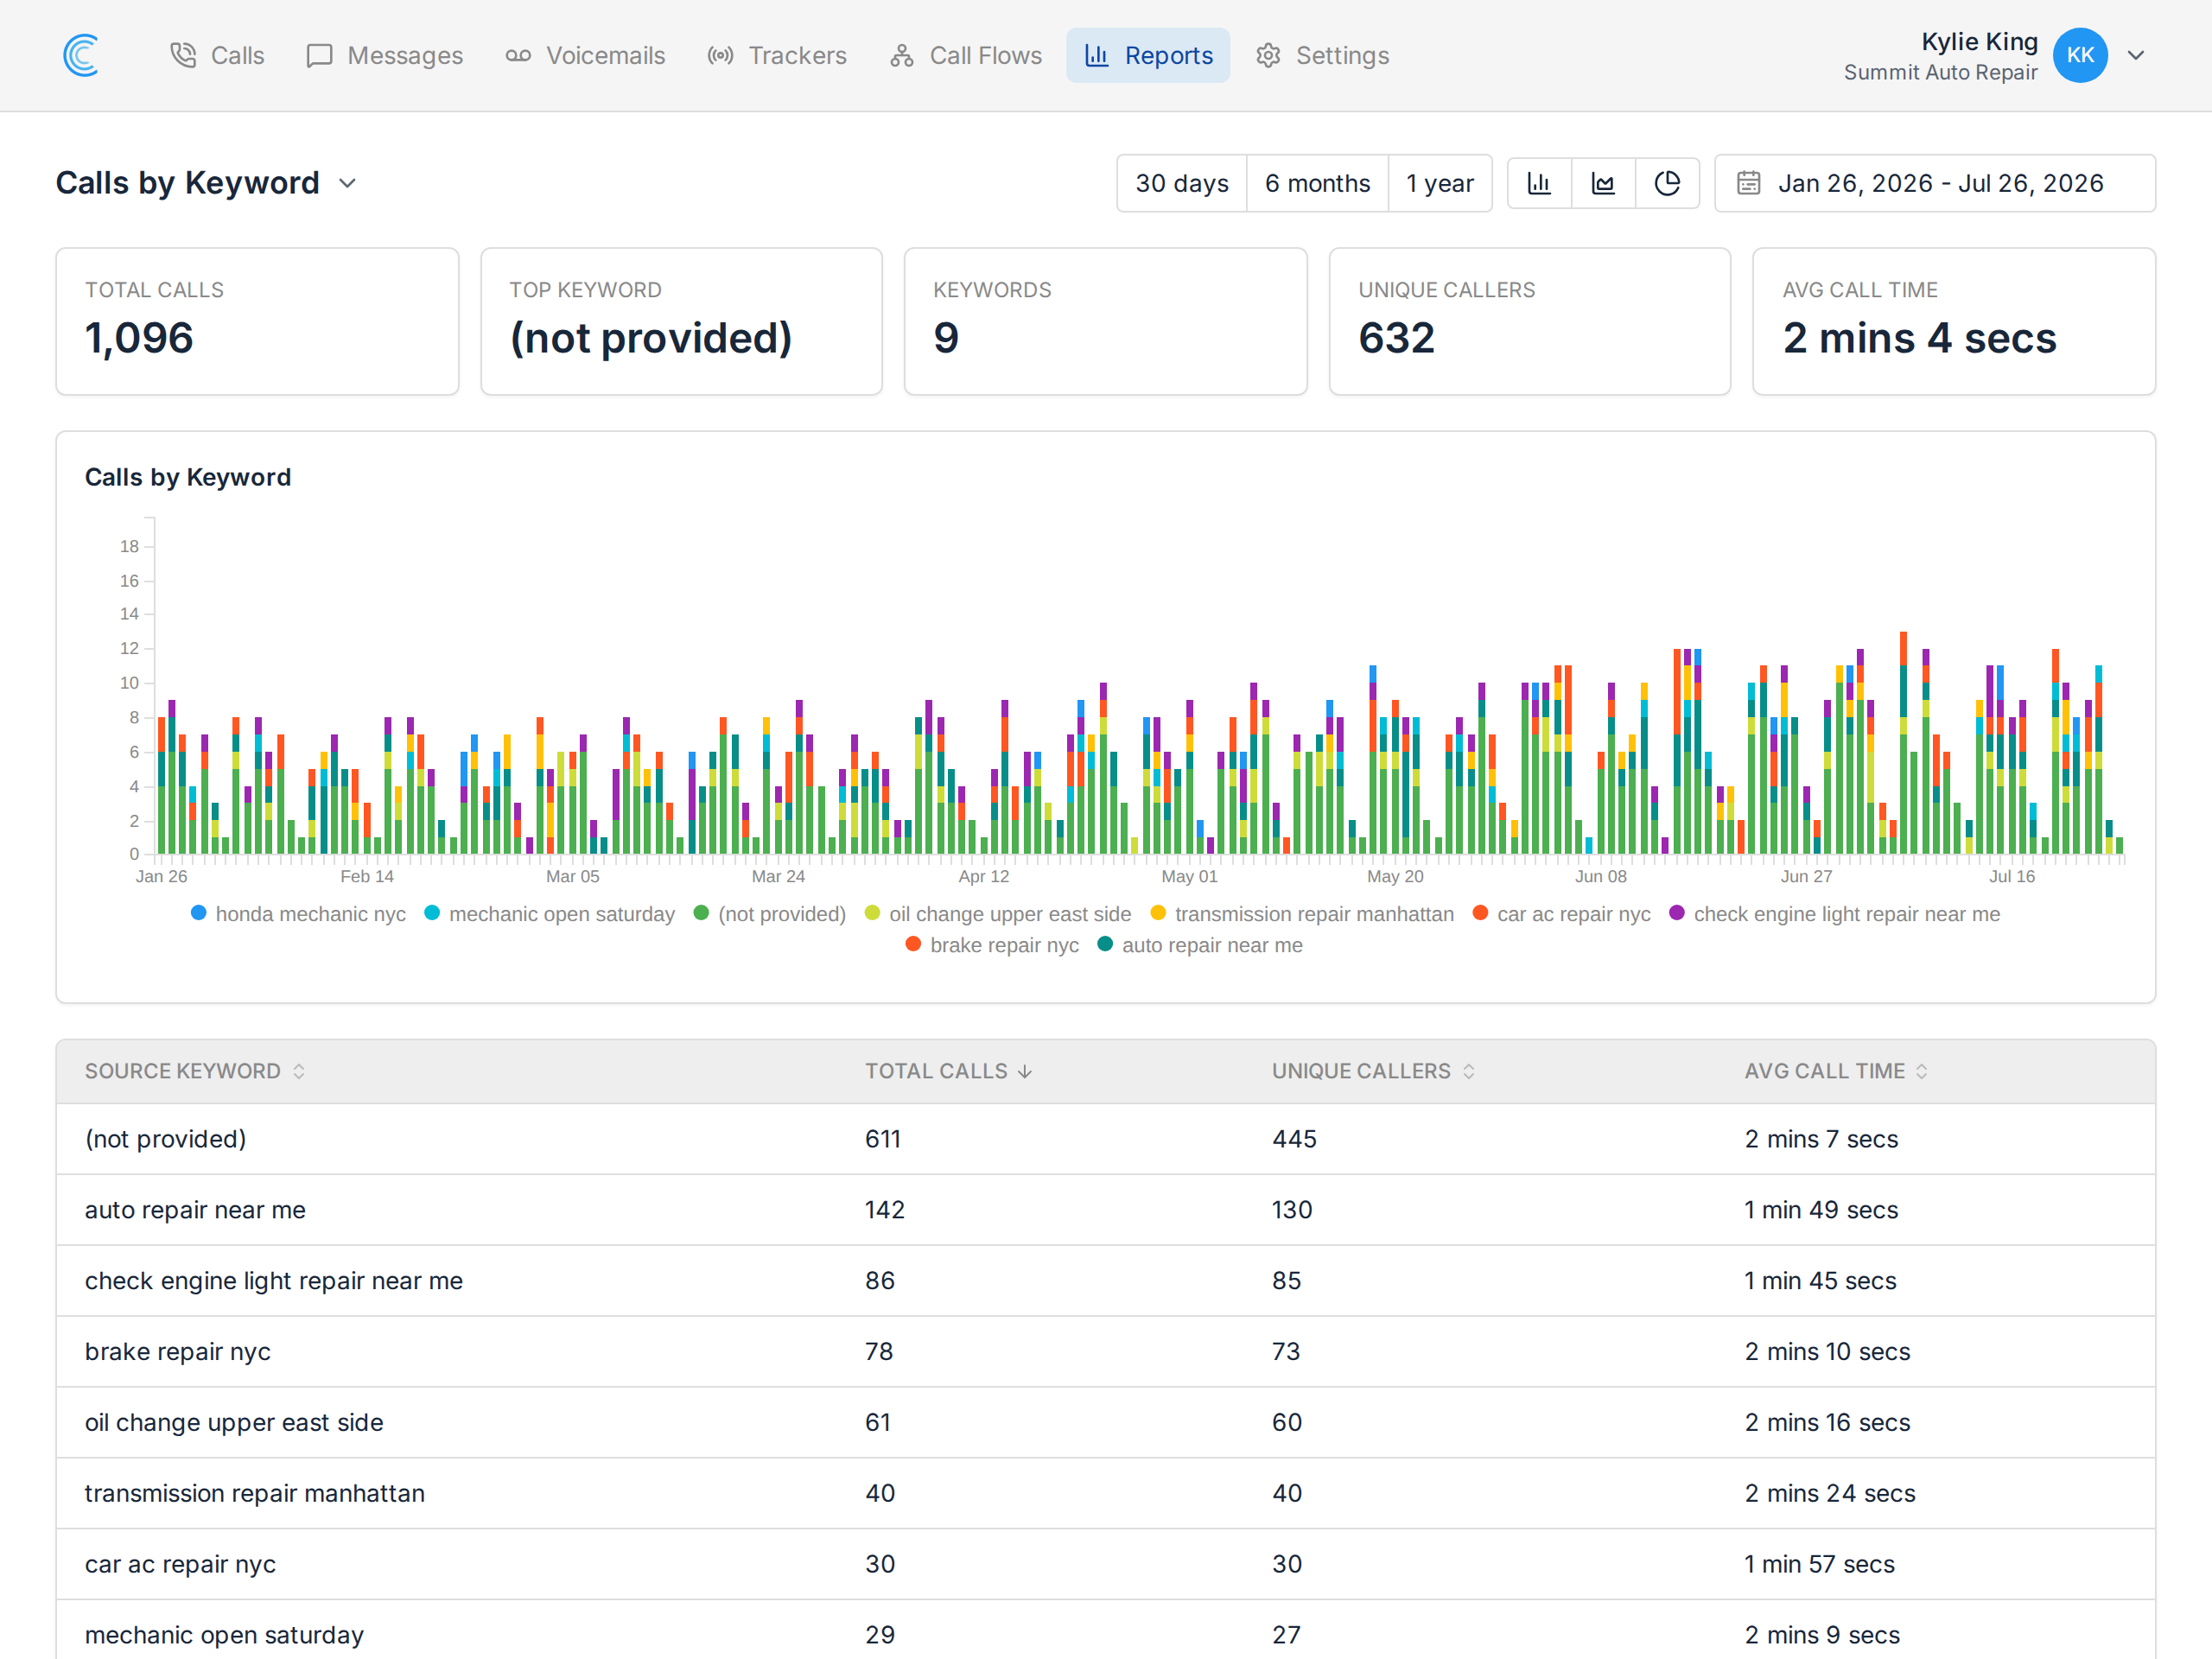The width and height of the screenshot is (2212, 1659).
Task: Open the Call Flows tab
Action: (966, 55)
